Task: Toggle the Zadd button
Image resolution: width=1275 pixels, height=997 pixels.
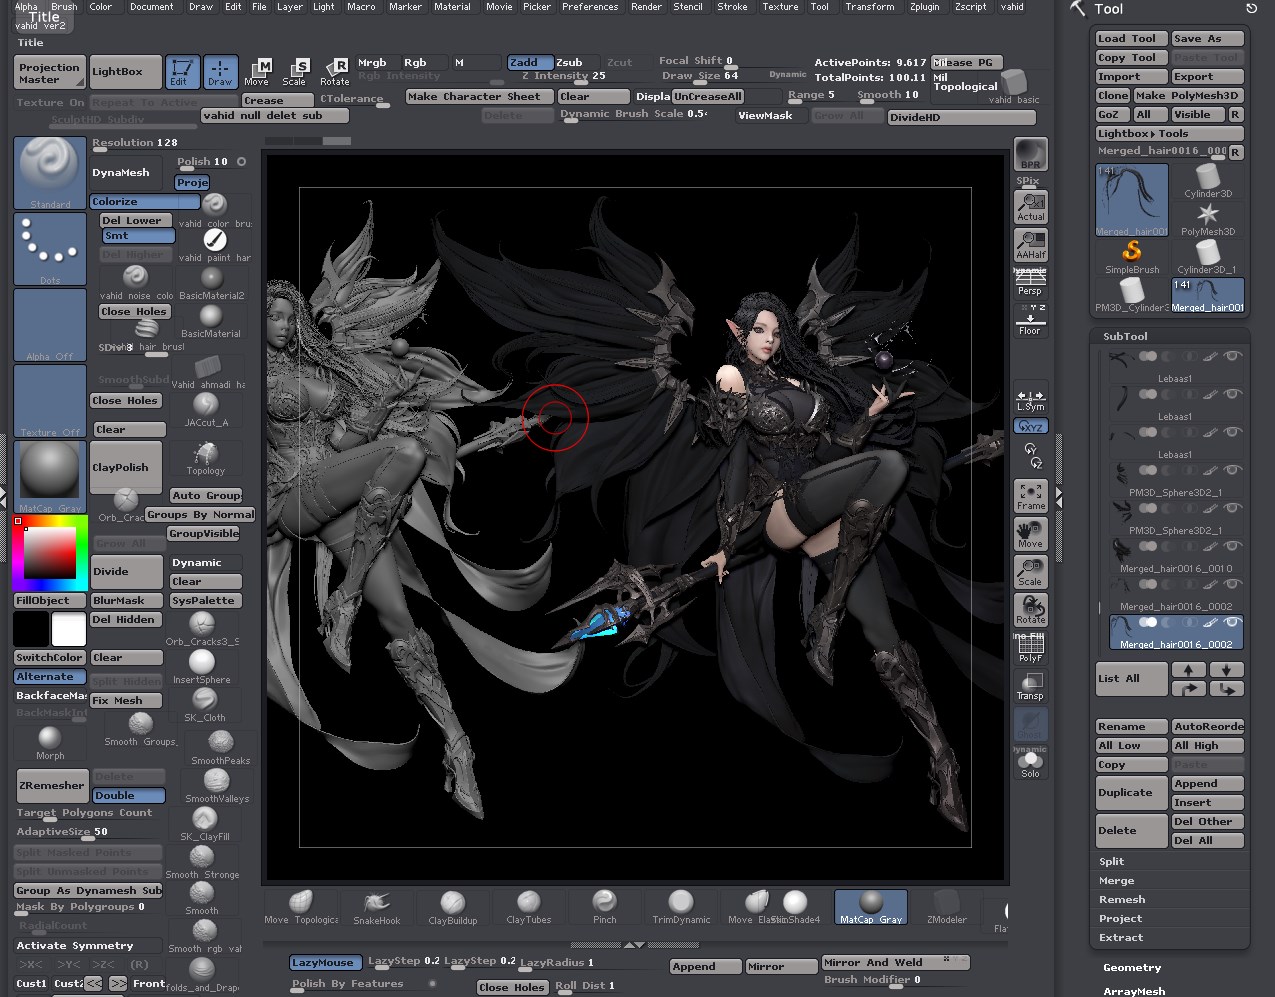Action: pos(529,62)
